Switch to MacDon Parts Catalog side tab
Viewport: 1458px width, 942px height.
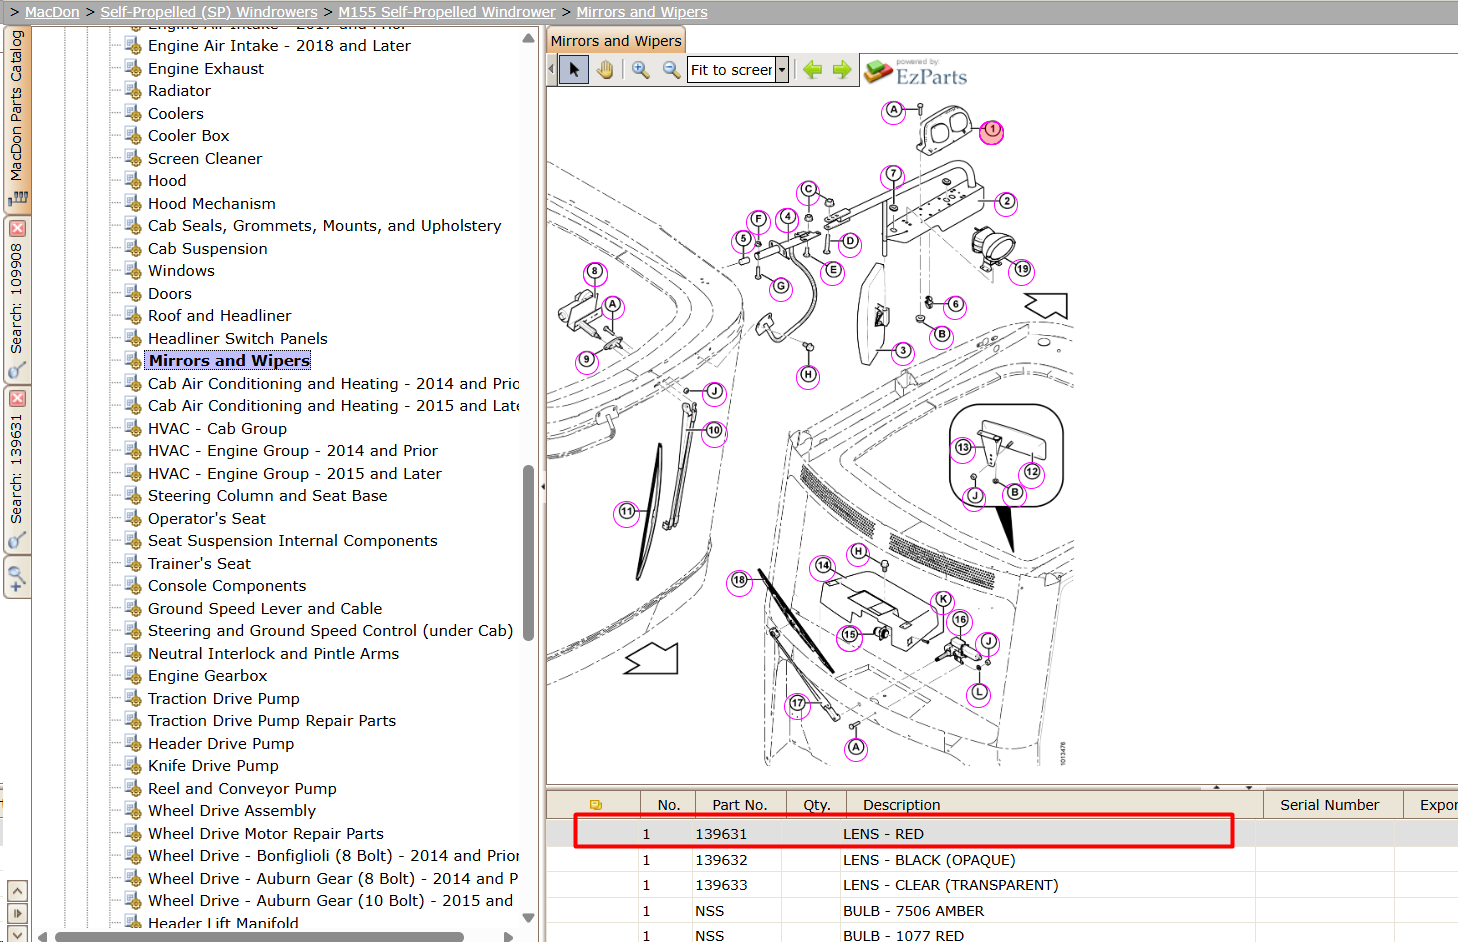click(x=17, y=118)
